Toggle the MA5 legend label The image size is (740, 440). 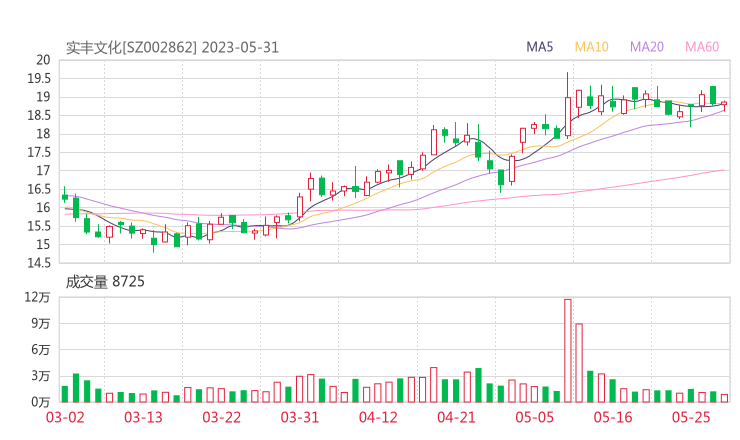pyautogui.click(x=540, y=47)
